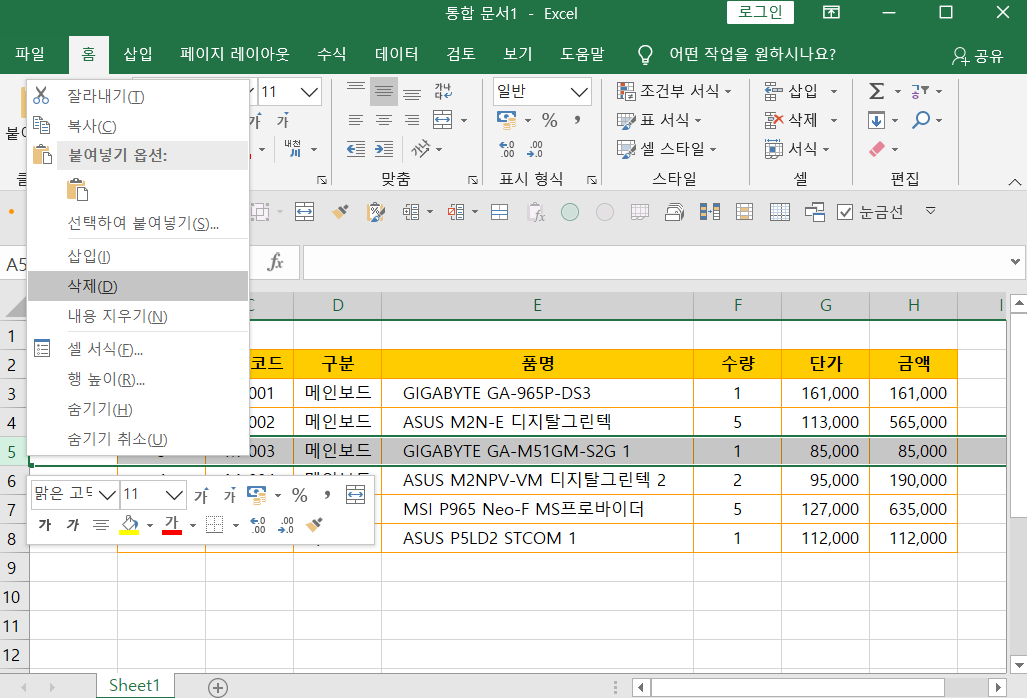1027x698 pixels.
Task: Click the AutoSum sigma icon
Action: tap(876, 91)
